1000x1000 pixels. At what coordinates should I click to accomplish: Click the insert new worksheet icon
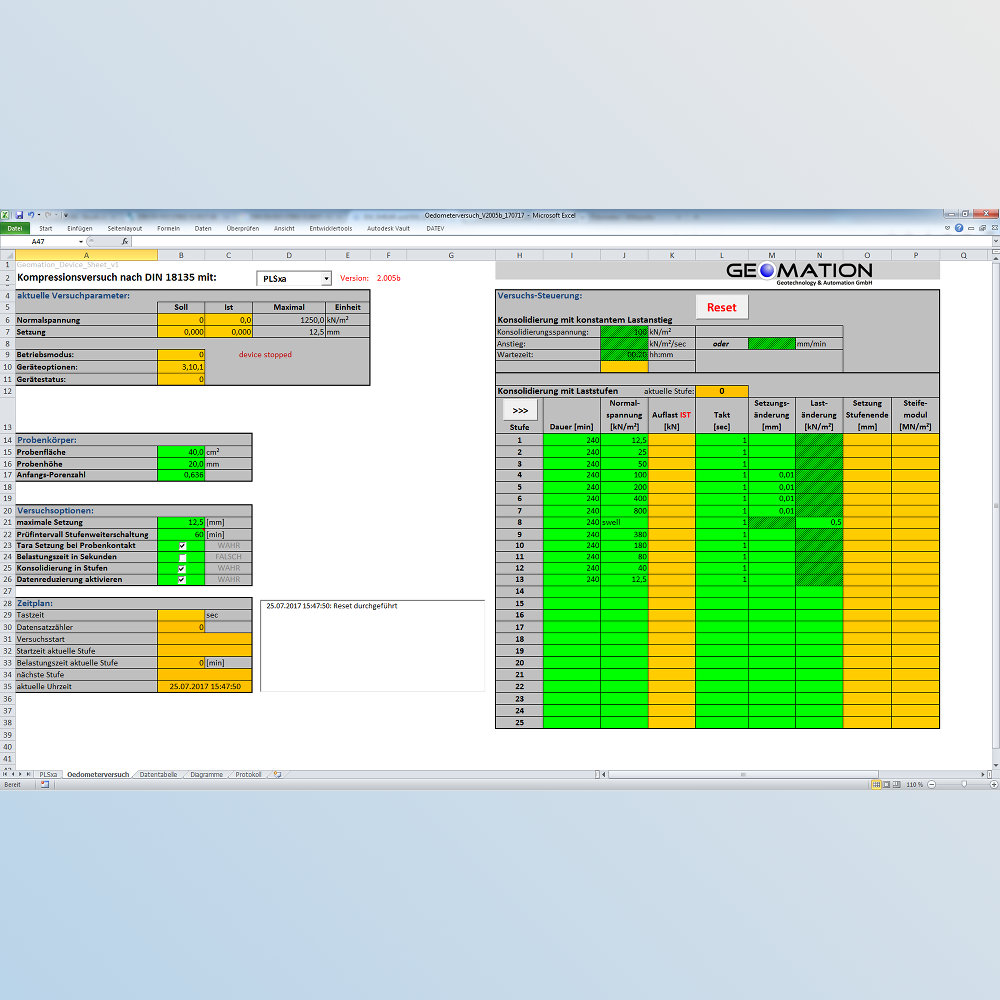tap(277, 774)
